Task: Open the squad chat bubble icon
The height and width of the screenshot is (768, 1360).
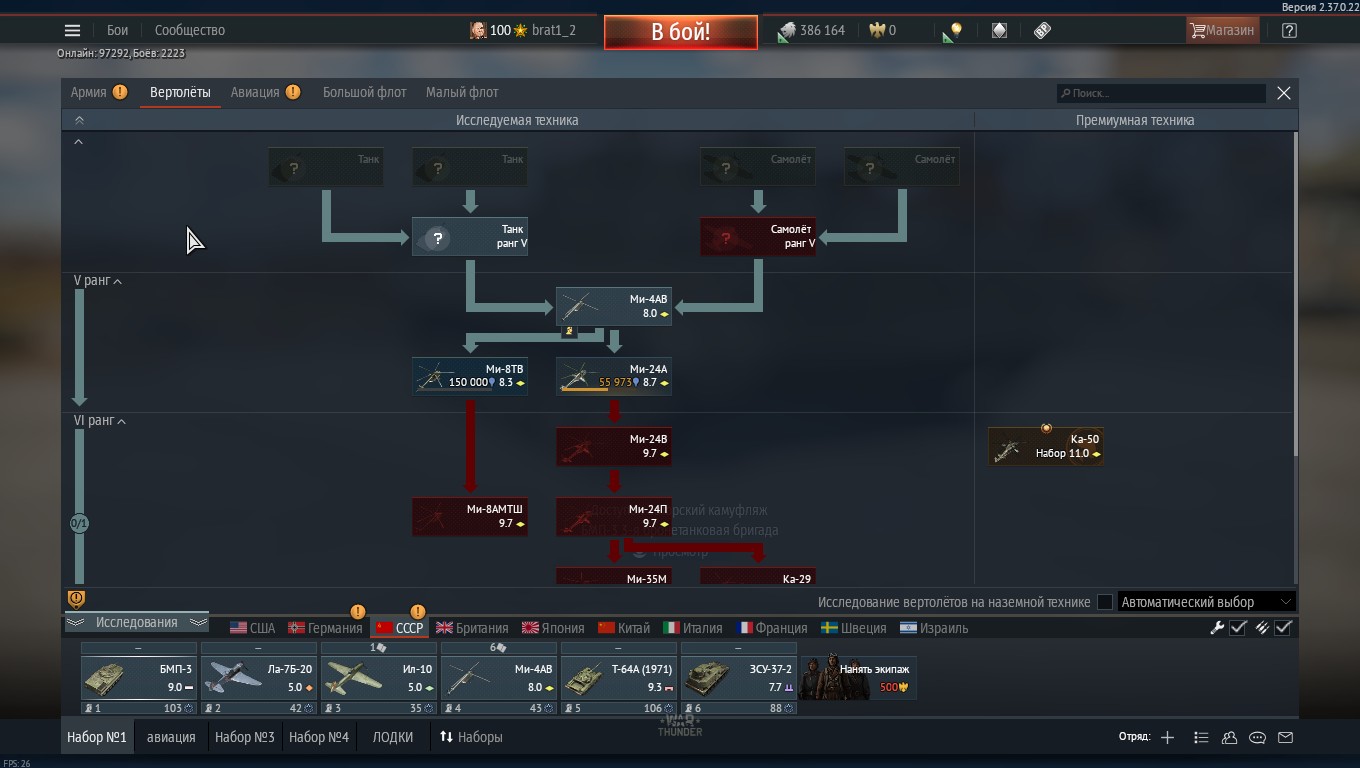Action: coord(1257,738)
